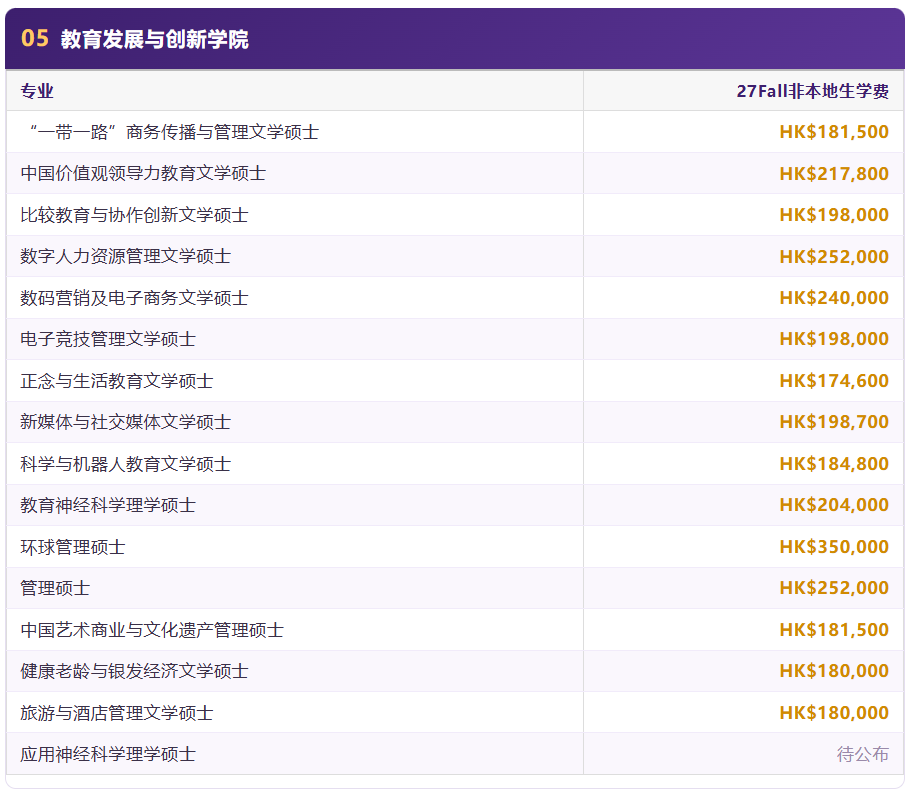Pick the program "数字人力资源管理文学硕士"

pos(126,256)
